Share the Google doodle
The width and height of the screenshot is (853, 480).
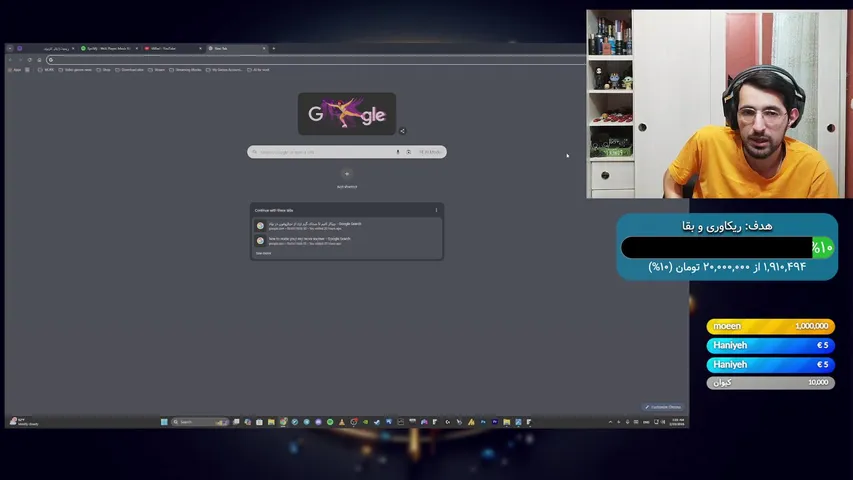coord(403,131)
